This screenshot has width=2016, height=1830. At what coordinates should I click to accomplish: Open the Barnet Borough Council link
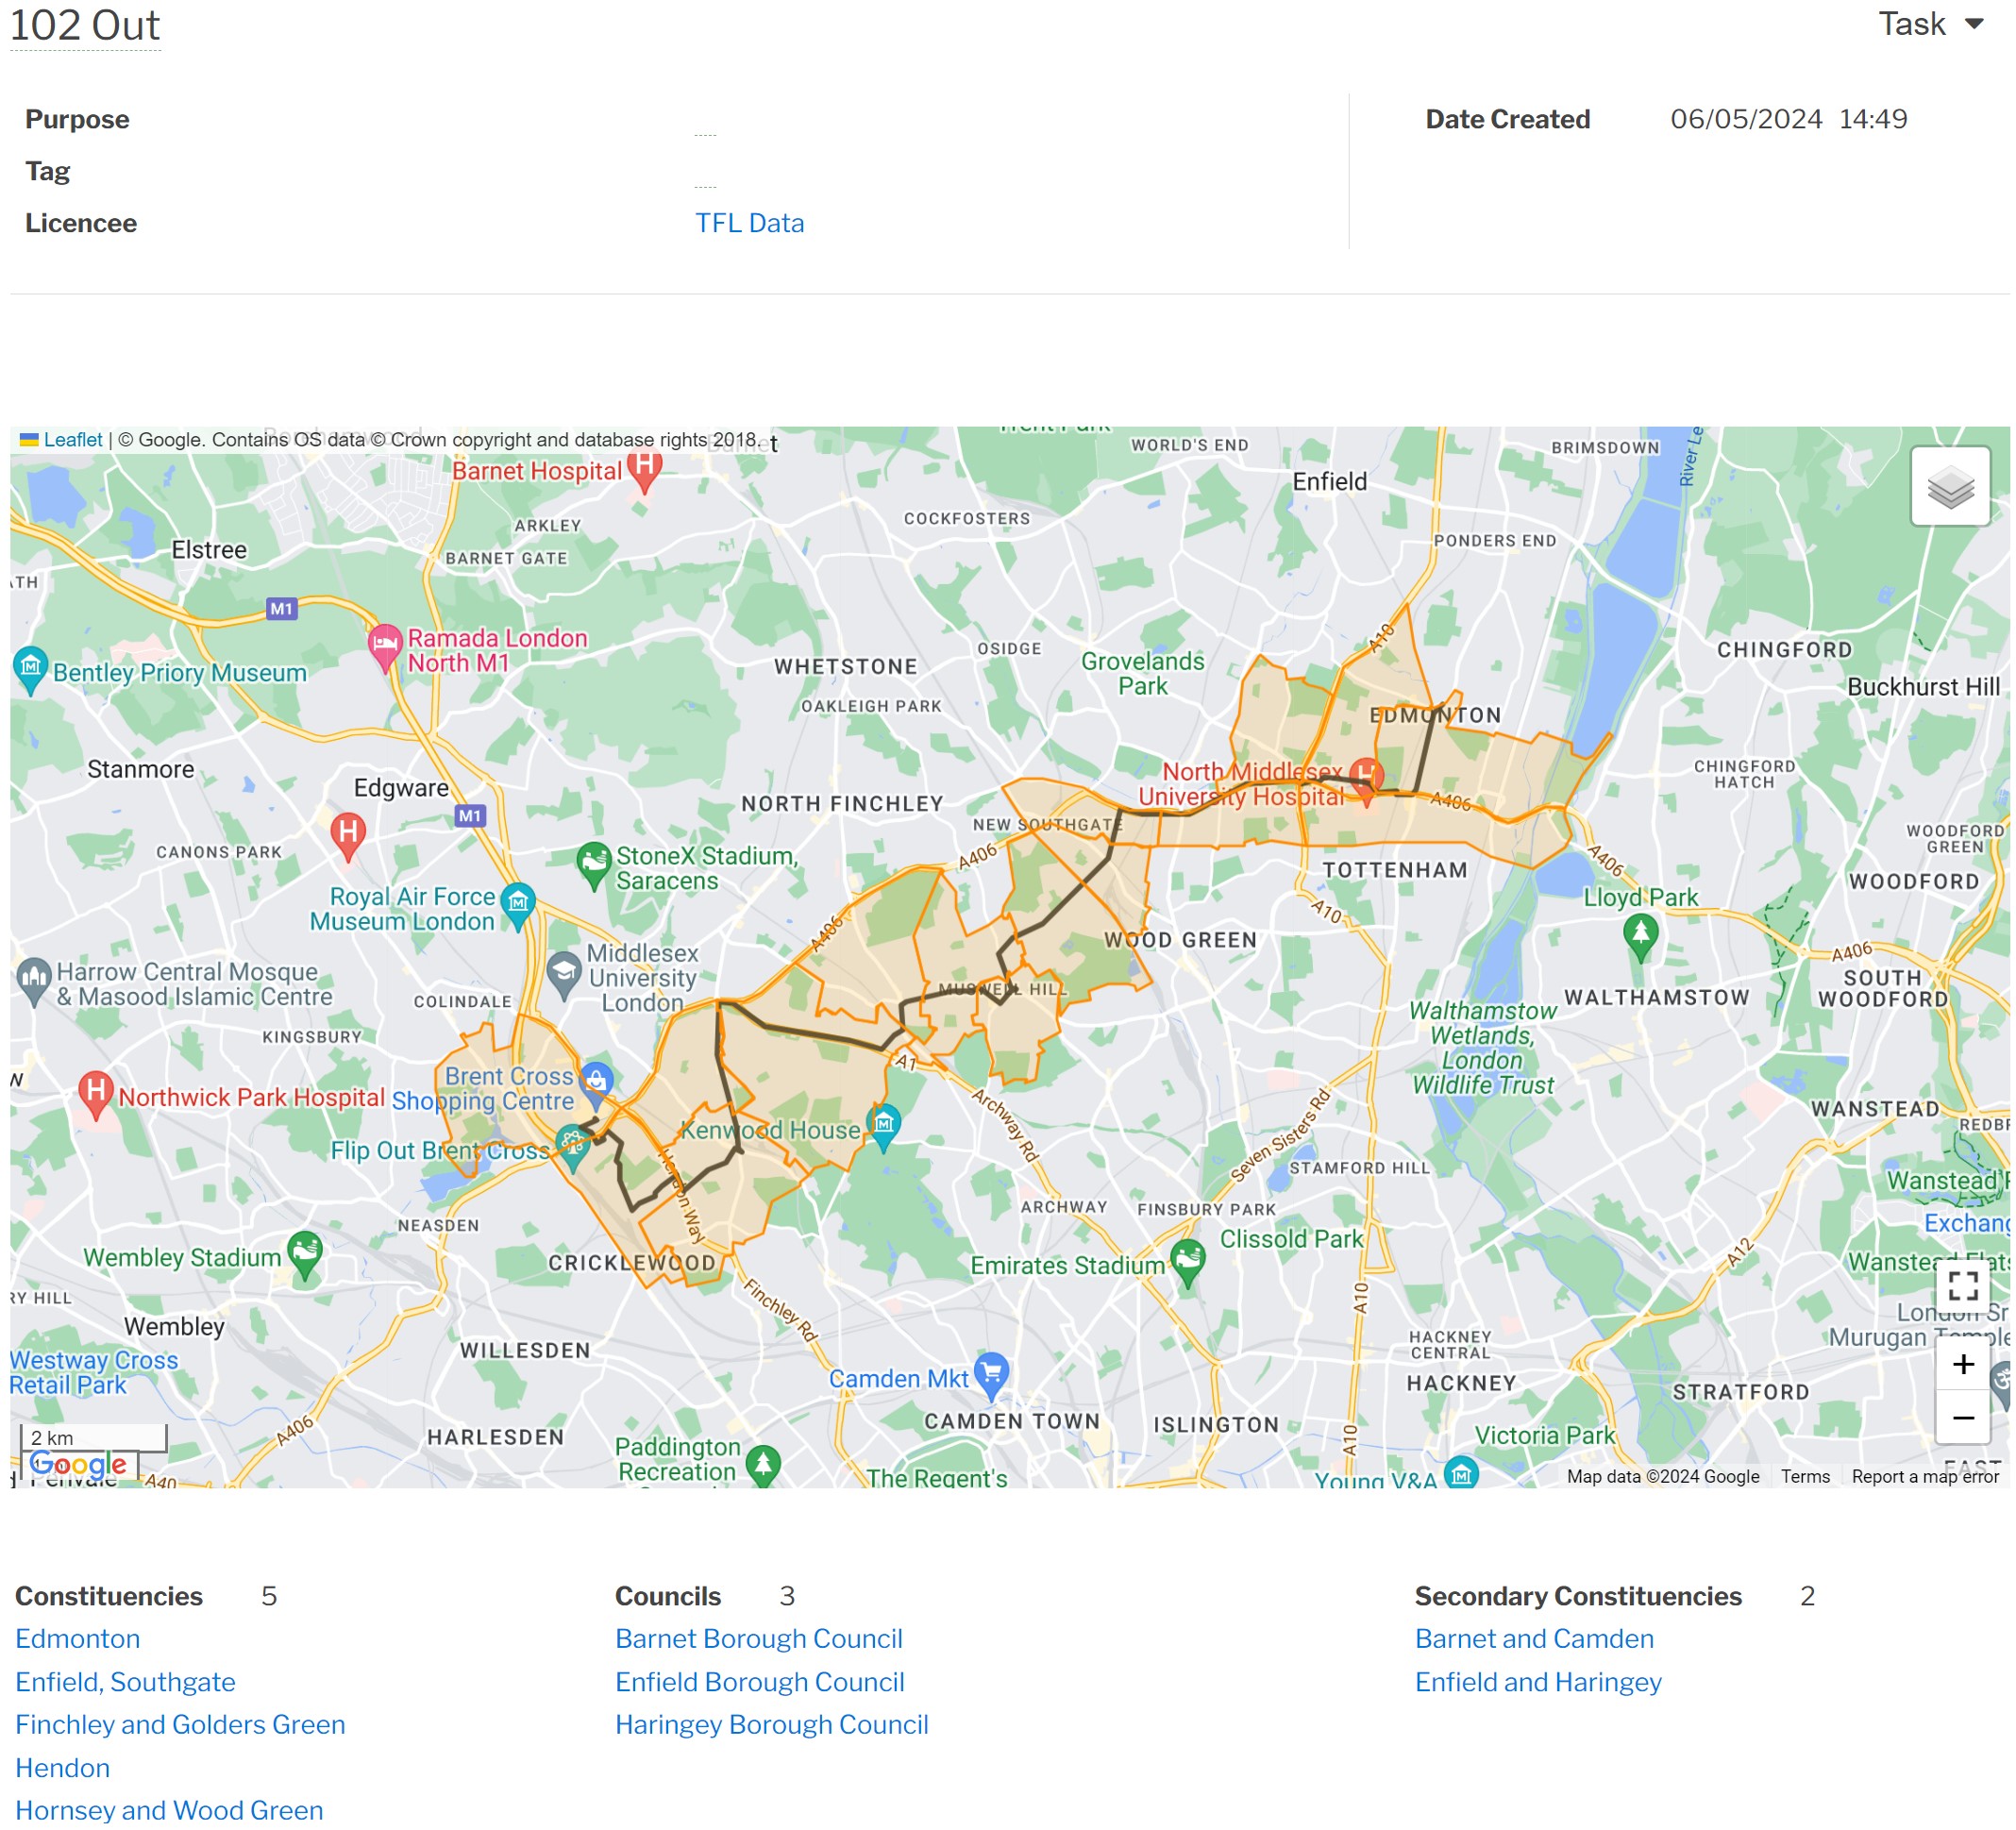tap(760, 1641)
